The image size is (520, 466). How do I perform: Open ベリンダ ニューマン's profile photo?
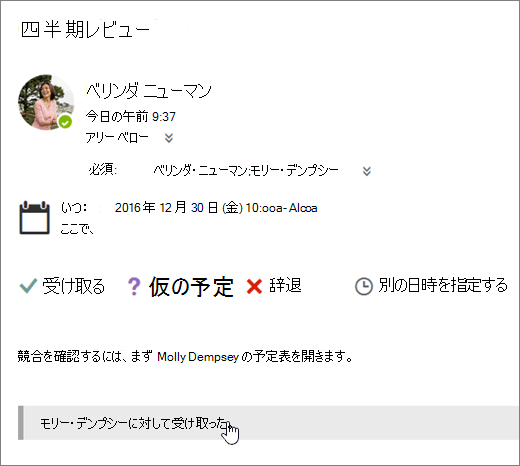[46, 102]
